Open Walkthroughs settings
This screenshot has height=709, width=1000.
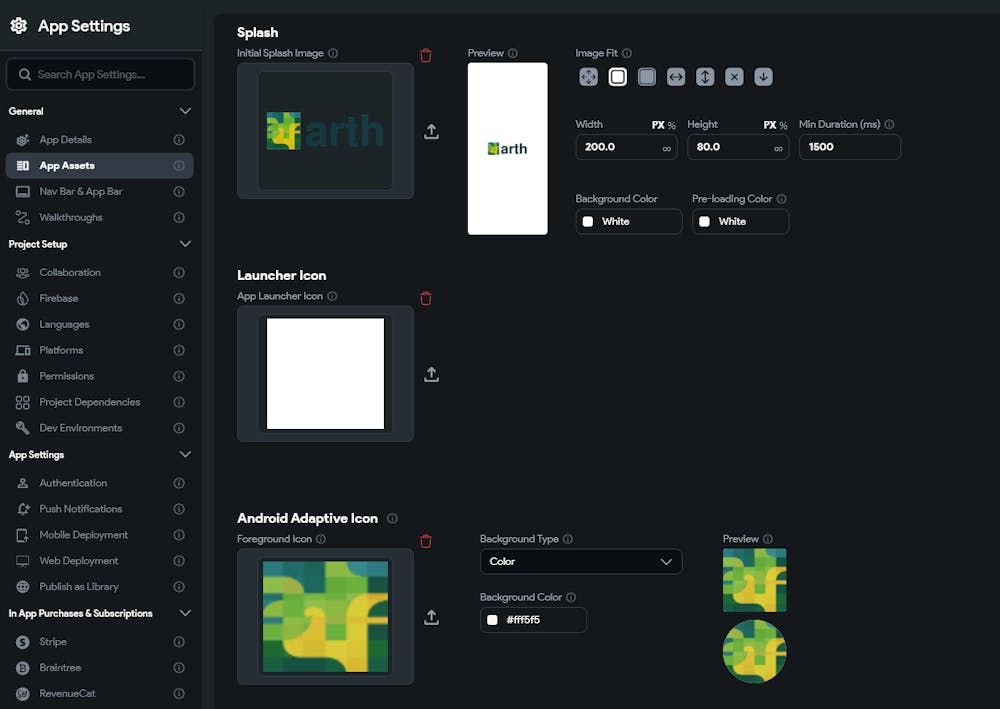pos(99,217)
